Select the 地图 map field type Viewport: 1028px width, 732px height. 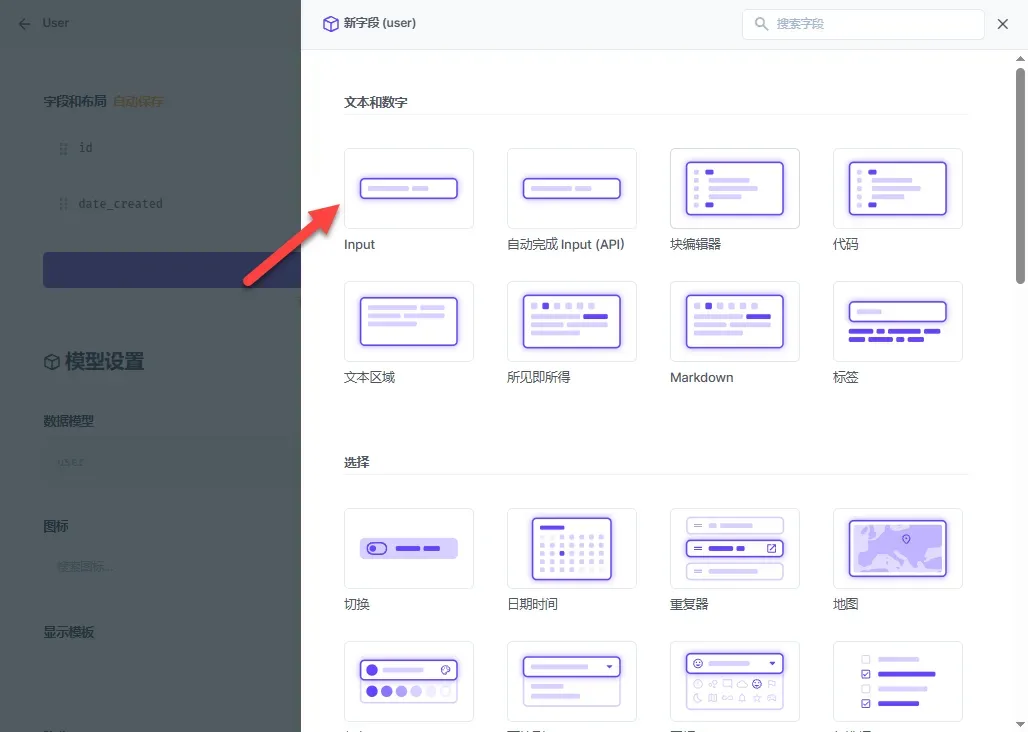(x=898, y=549)
